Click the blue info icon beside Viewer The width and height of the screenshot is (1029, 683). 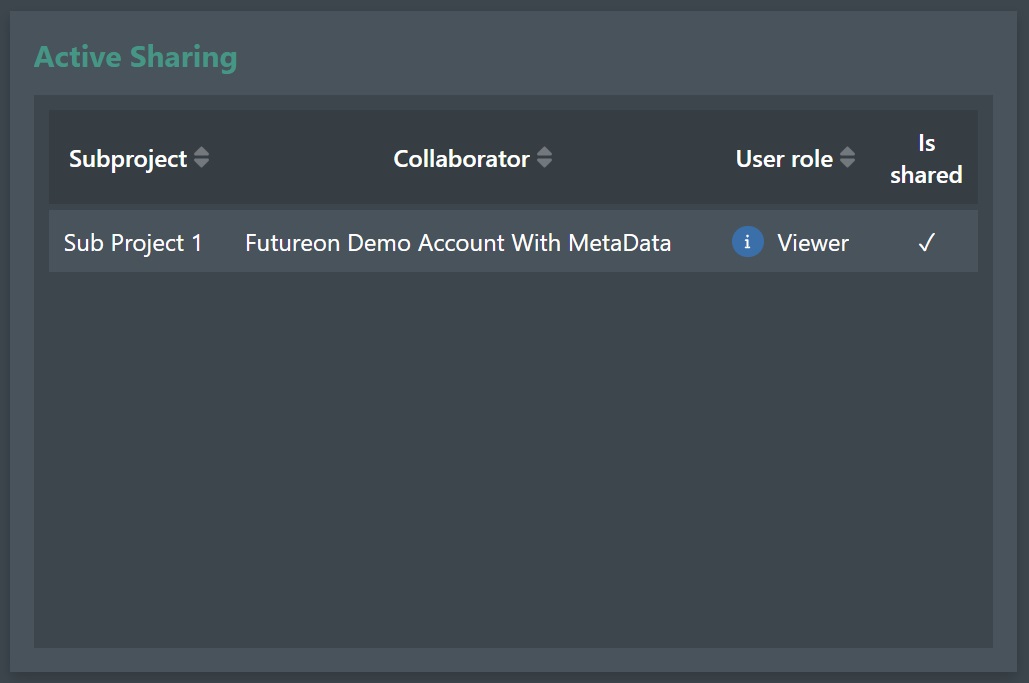point(747,241)
